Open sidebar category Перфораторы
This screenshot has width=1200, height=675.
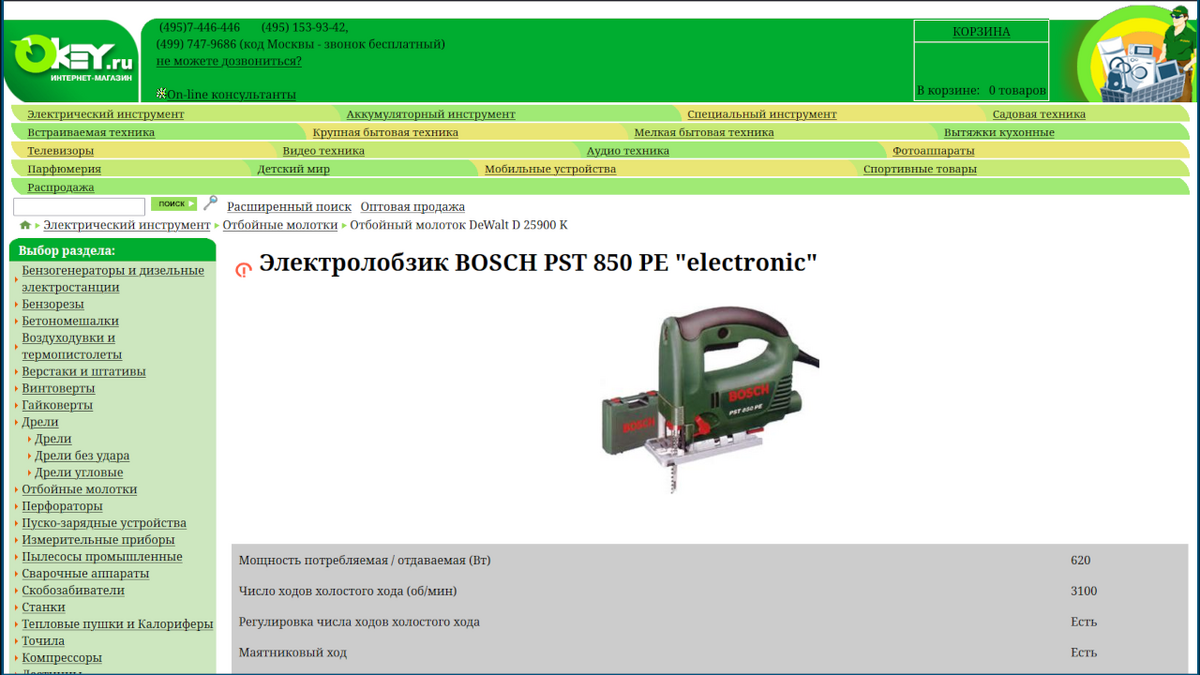tap(62, 506)
